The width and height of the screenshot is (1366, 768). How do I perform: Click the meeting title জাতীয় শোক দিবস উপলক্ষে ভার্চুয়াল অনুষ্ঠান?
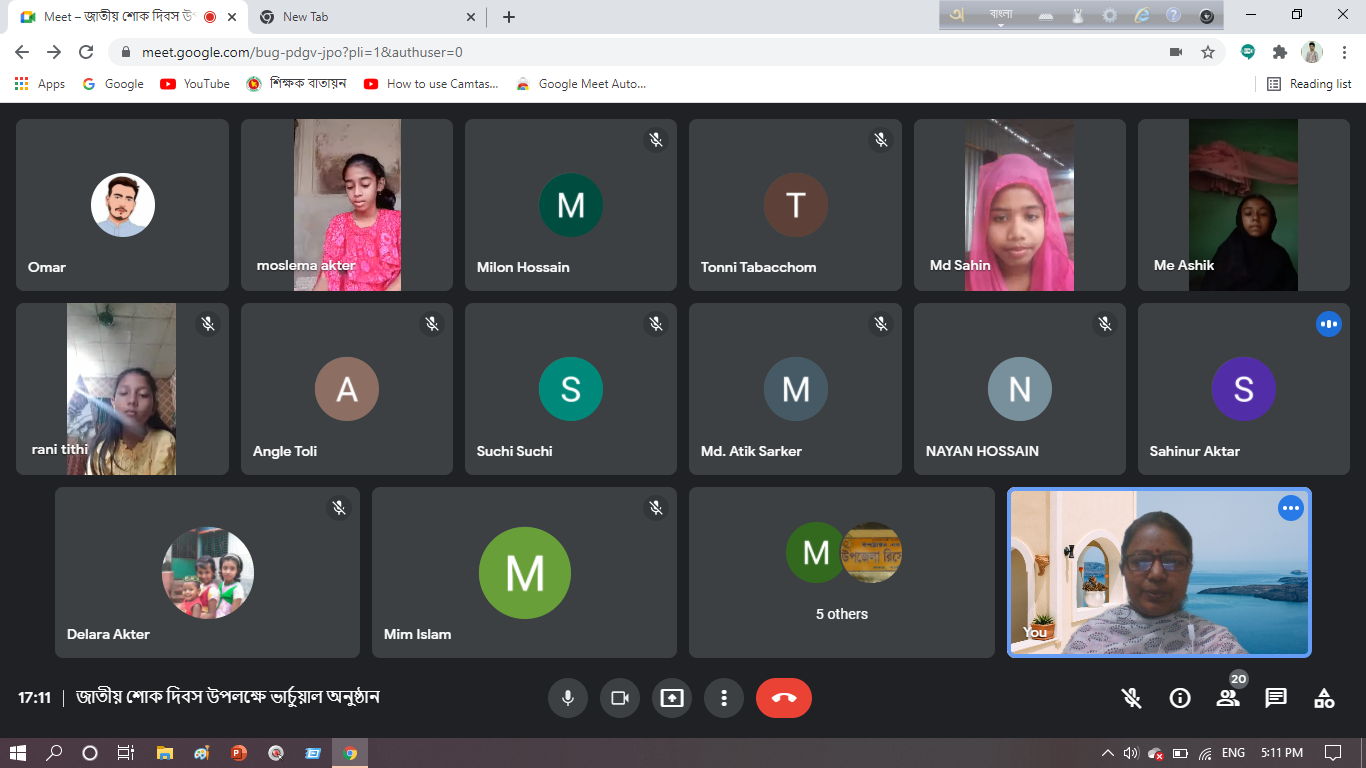(228, 697)
